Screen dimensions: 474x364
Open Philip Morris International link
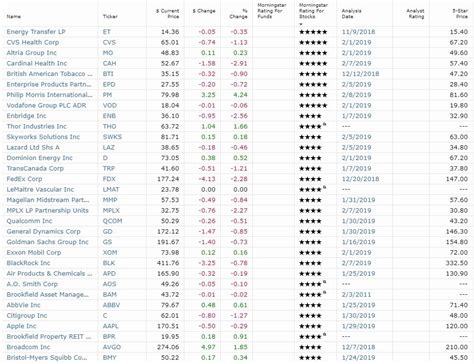pos(49,95)
